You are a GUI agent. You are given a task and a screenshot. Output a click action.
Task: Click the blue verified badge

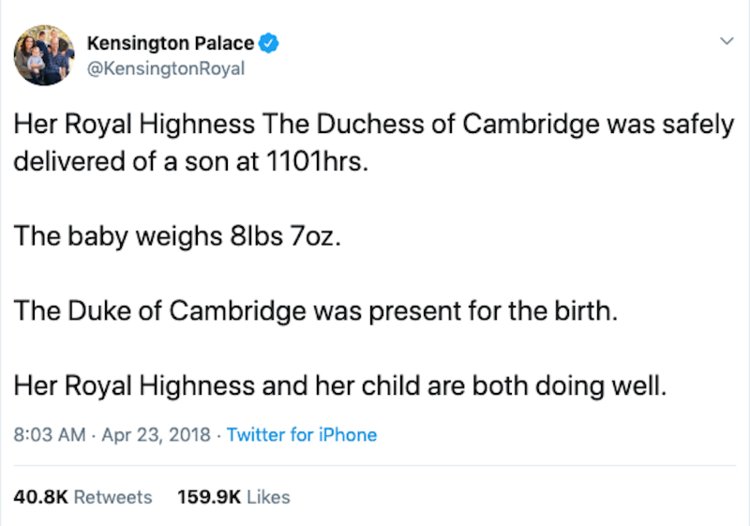(270, 43)
